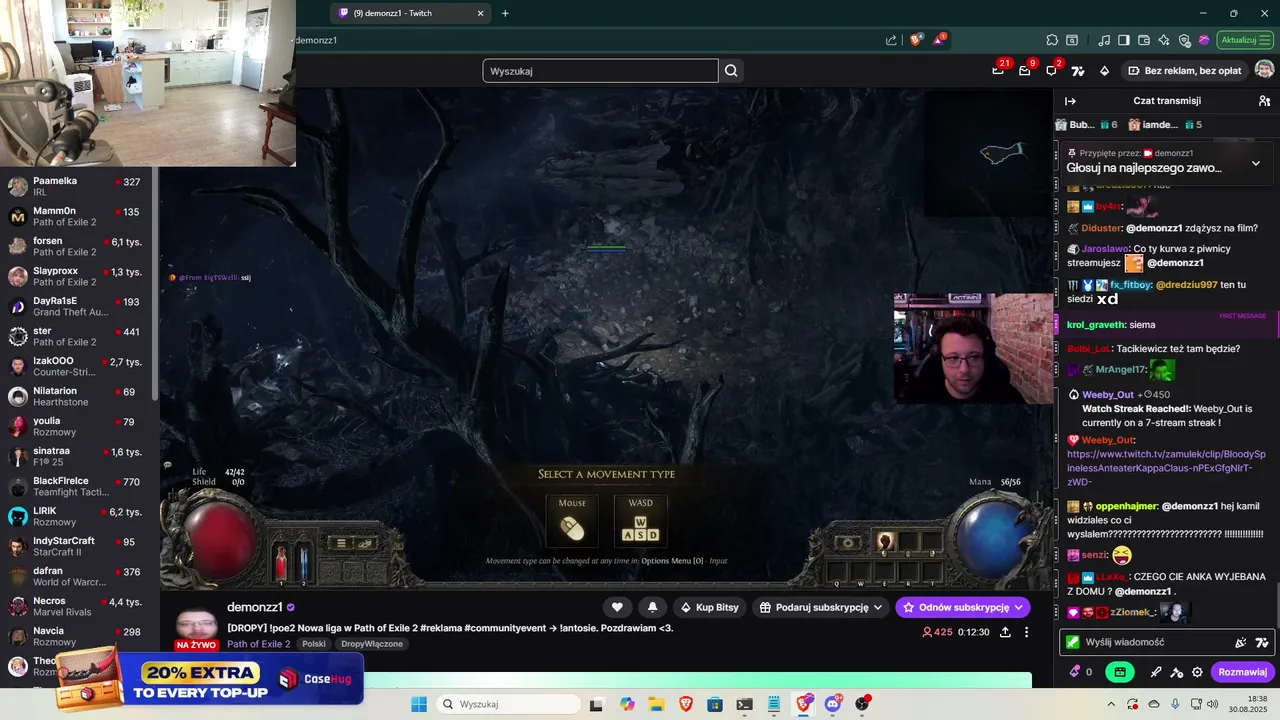Toggle notification bell for demonzz1

point(653,607)
